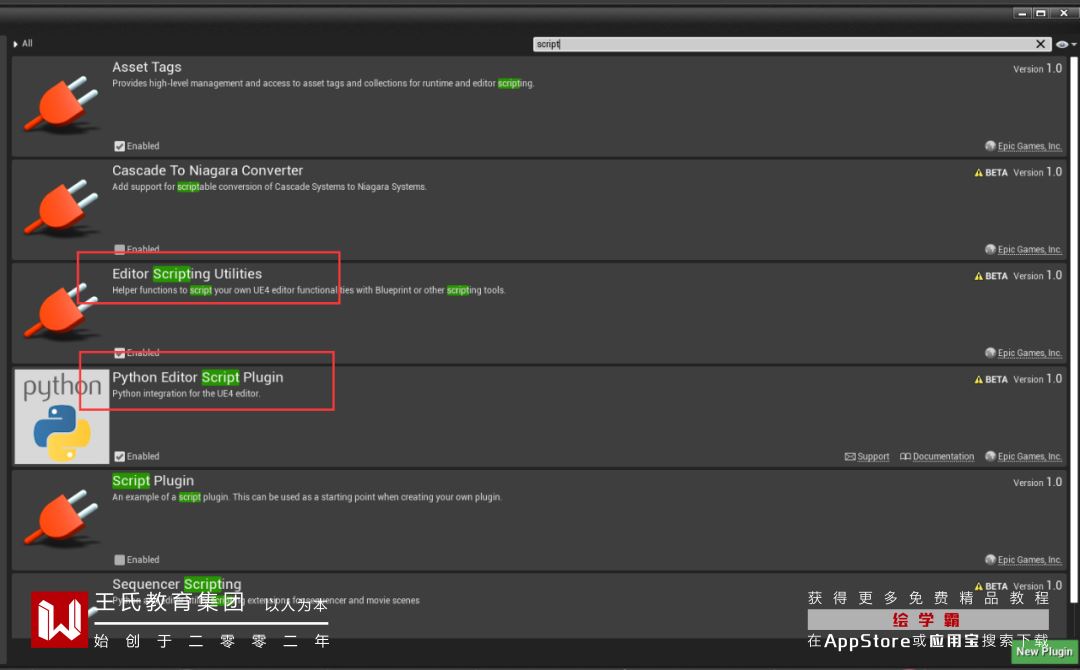Click the Editor Scripting Utilities description text
The image size is (1080, 670).
(x=309, y=291)
